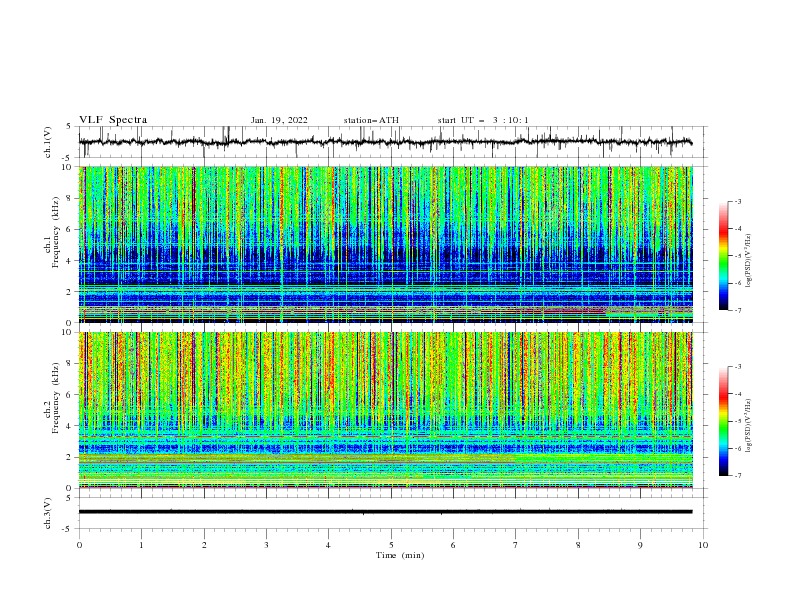Click the time axis tick label '5'
This screenshot has width=792, height=612.
pos(391,545)
